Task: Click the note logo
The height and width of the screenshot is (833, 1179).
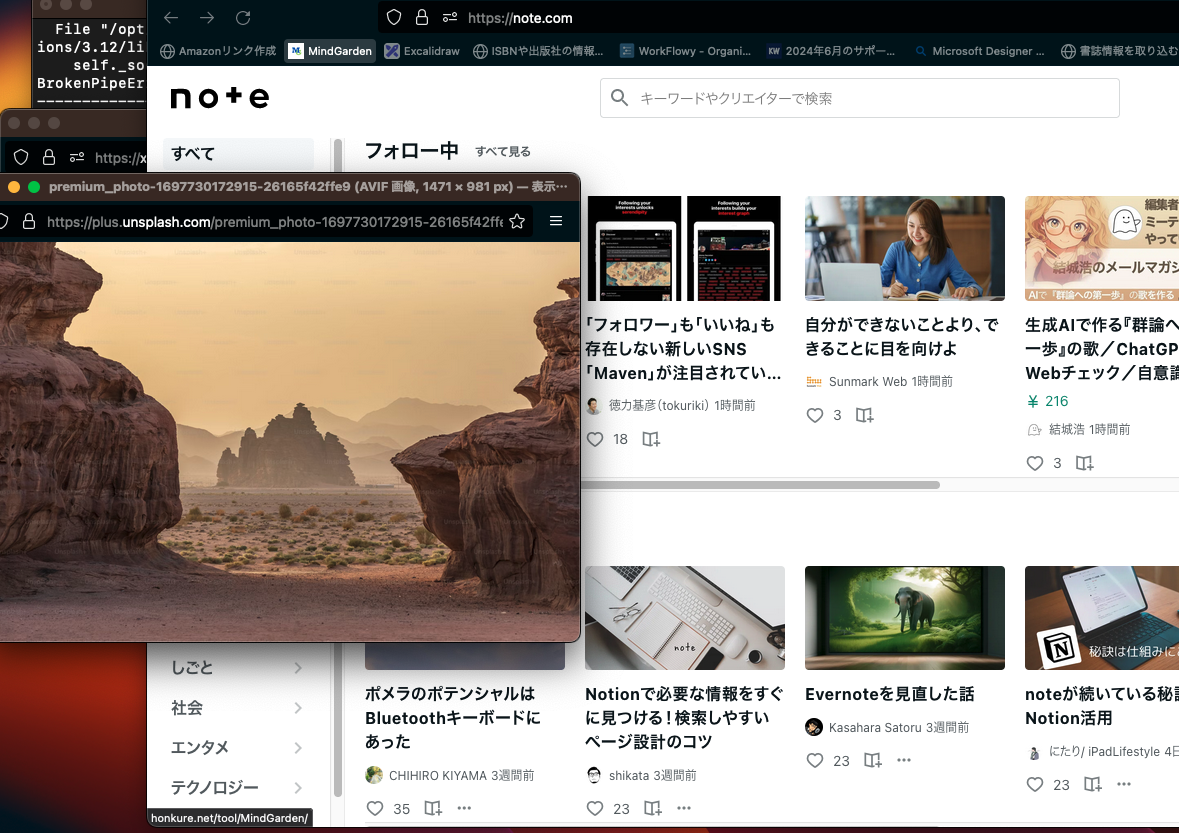Action: pyautogui.click(x=219, y=97)
